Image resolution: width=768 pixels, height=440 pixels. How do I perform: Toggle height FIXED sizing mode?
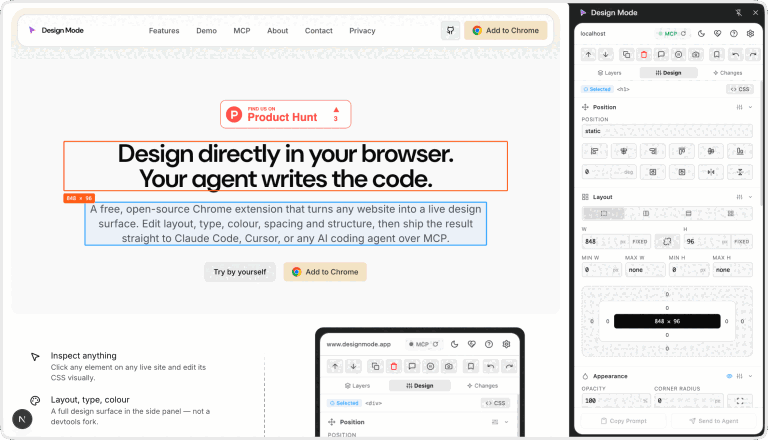click(742, 242)
